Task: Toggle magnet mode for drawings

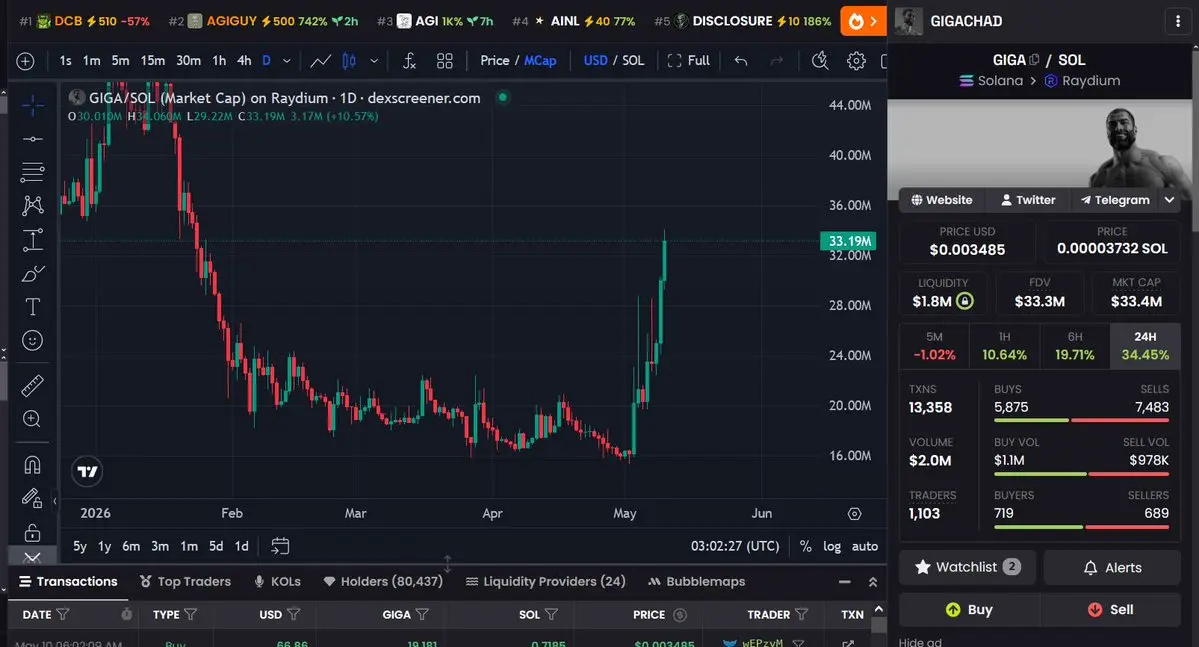Action: (x=32, y=464)
